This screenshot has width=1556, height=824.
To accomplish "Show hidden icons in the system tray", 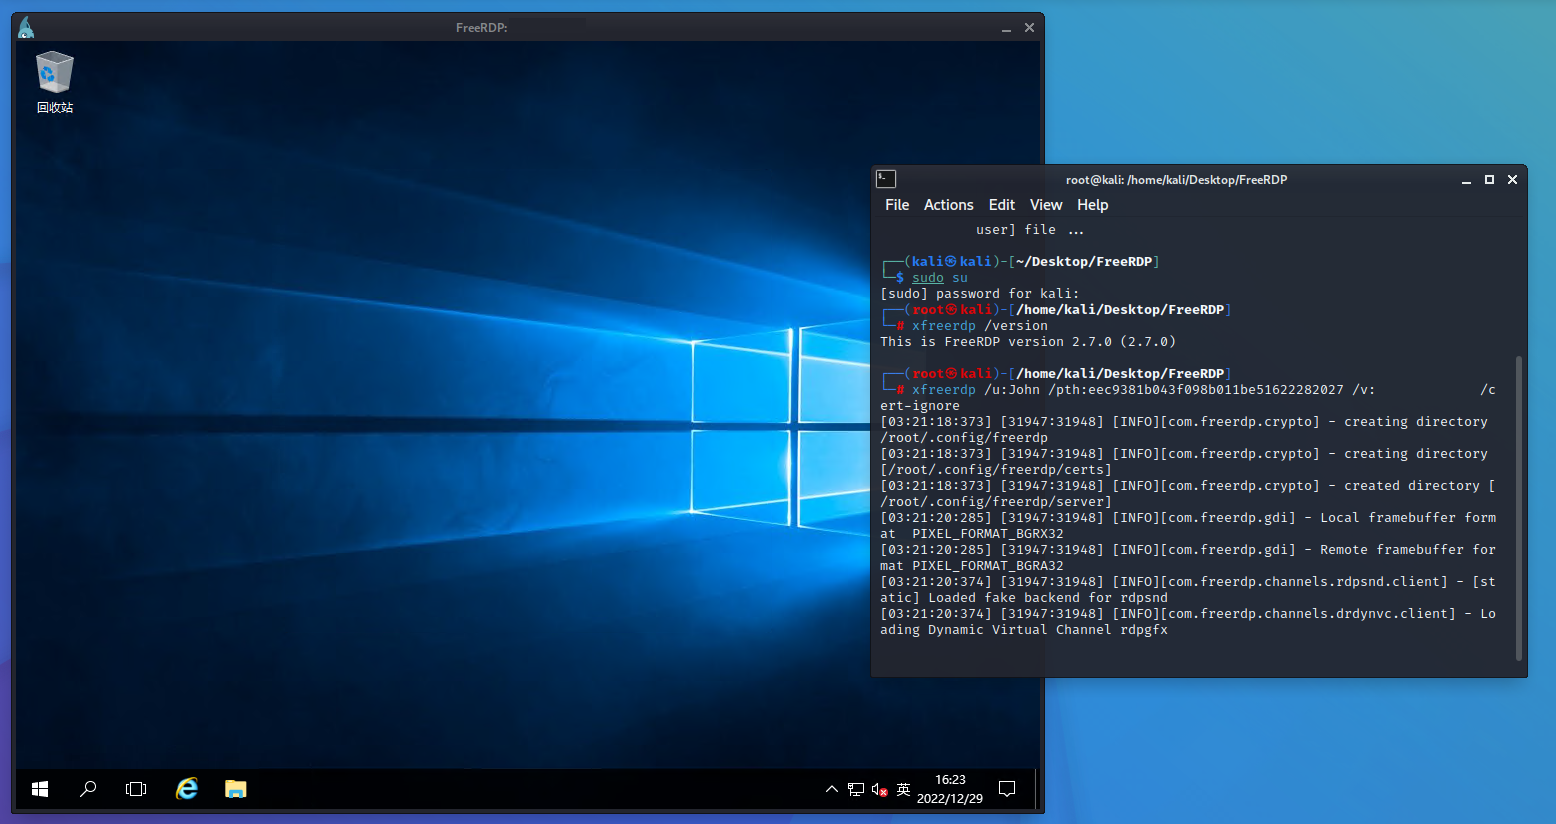I will coord(832,789).
